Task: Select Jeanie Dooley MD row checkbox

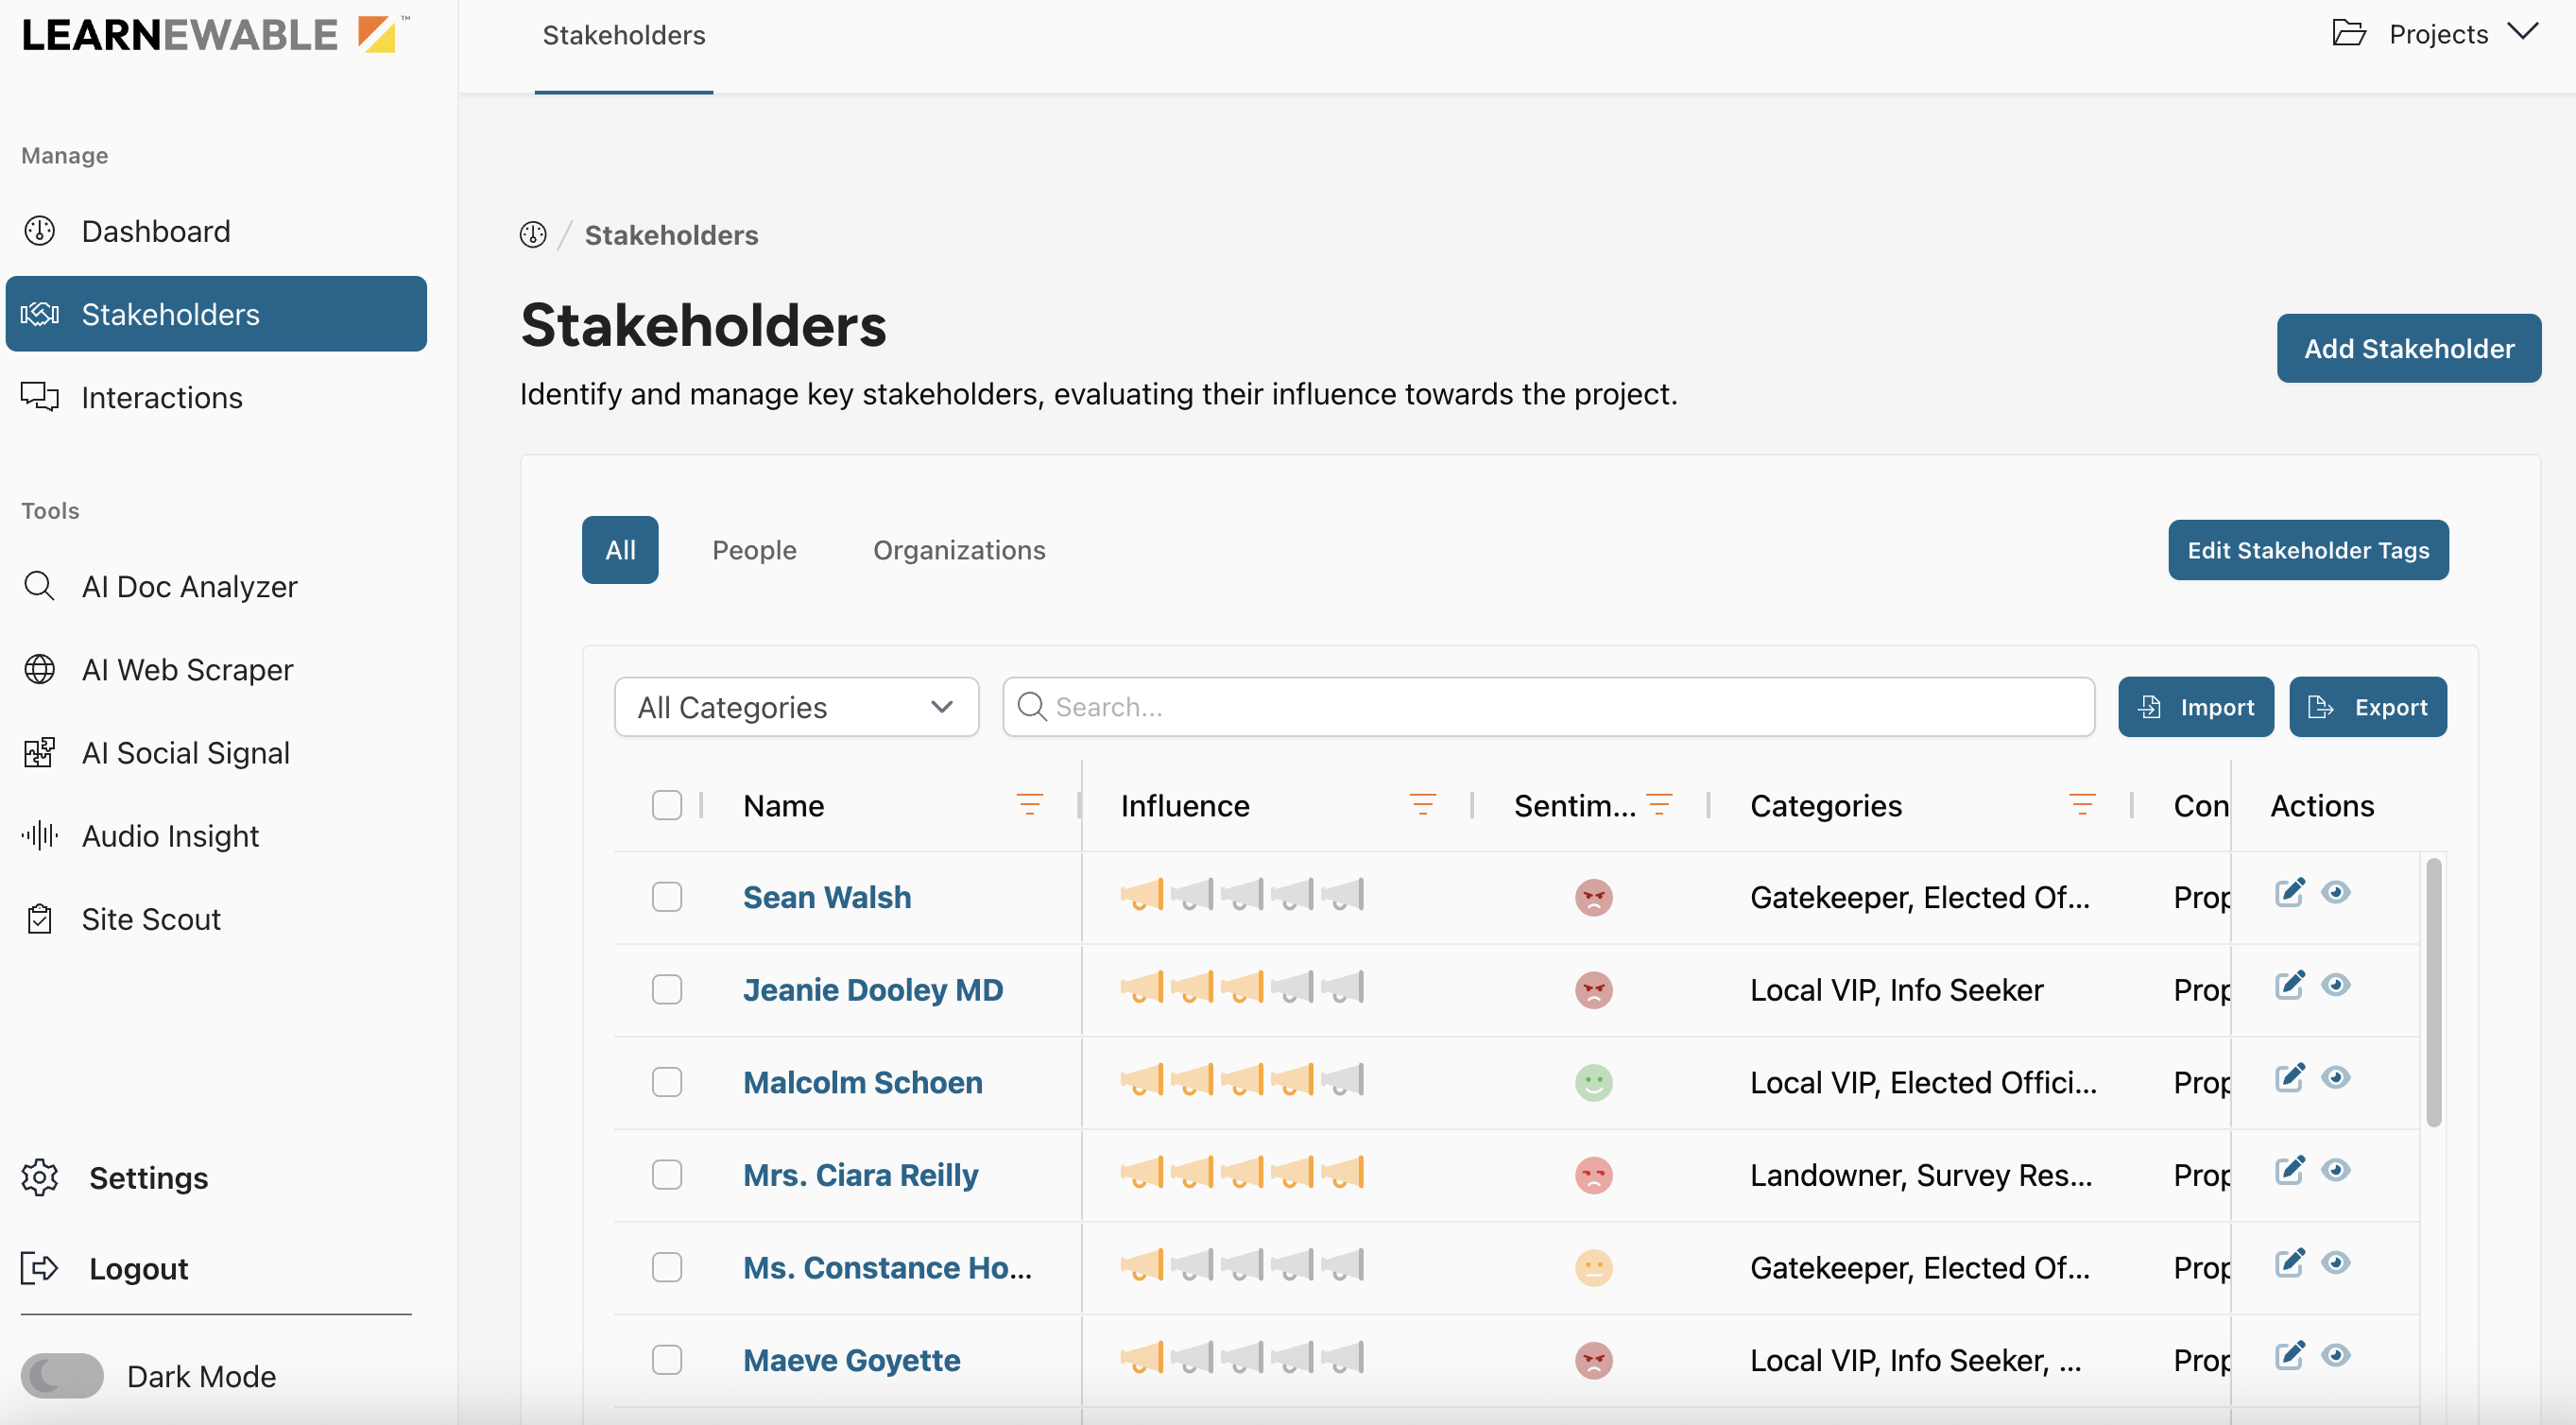Action: (666, 989)
